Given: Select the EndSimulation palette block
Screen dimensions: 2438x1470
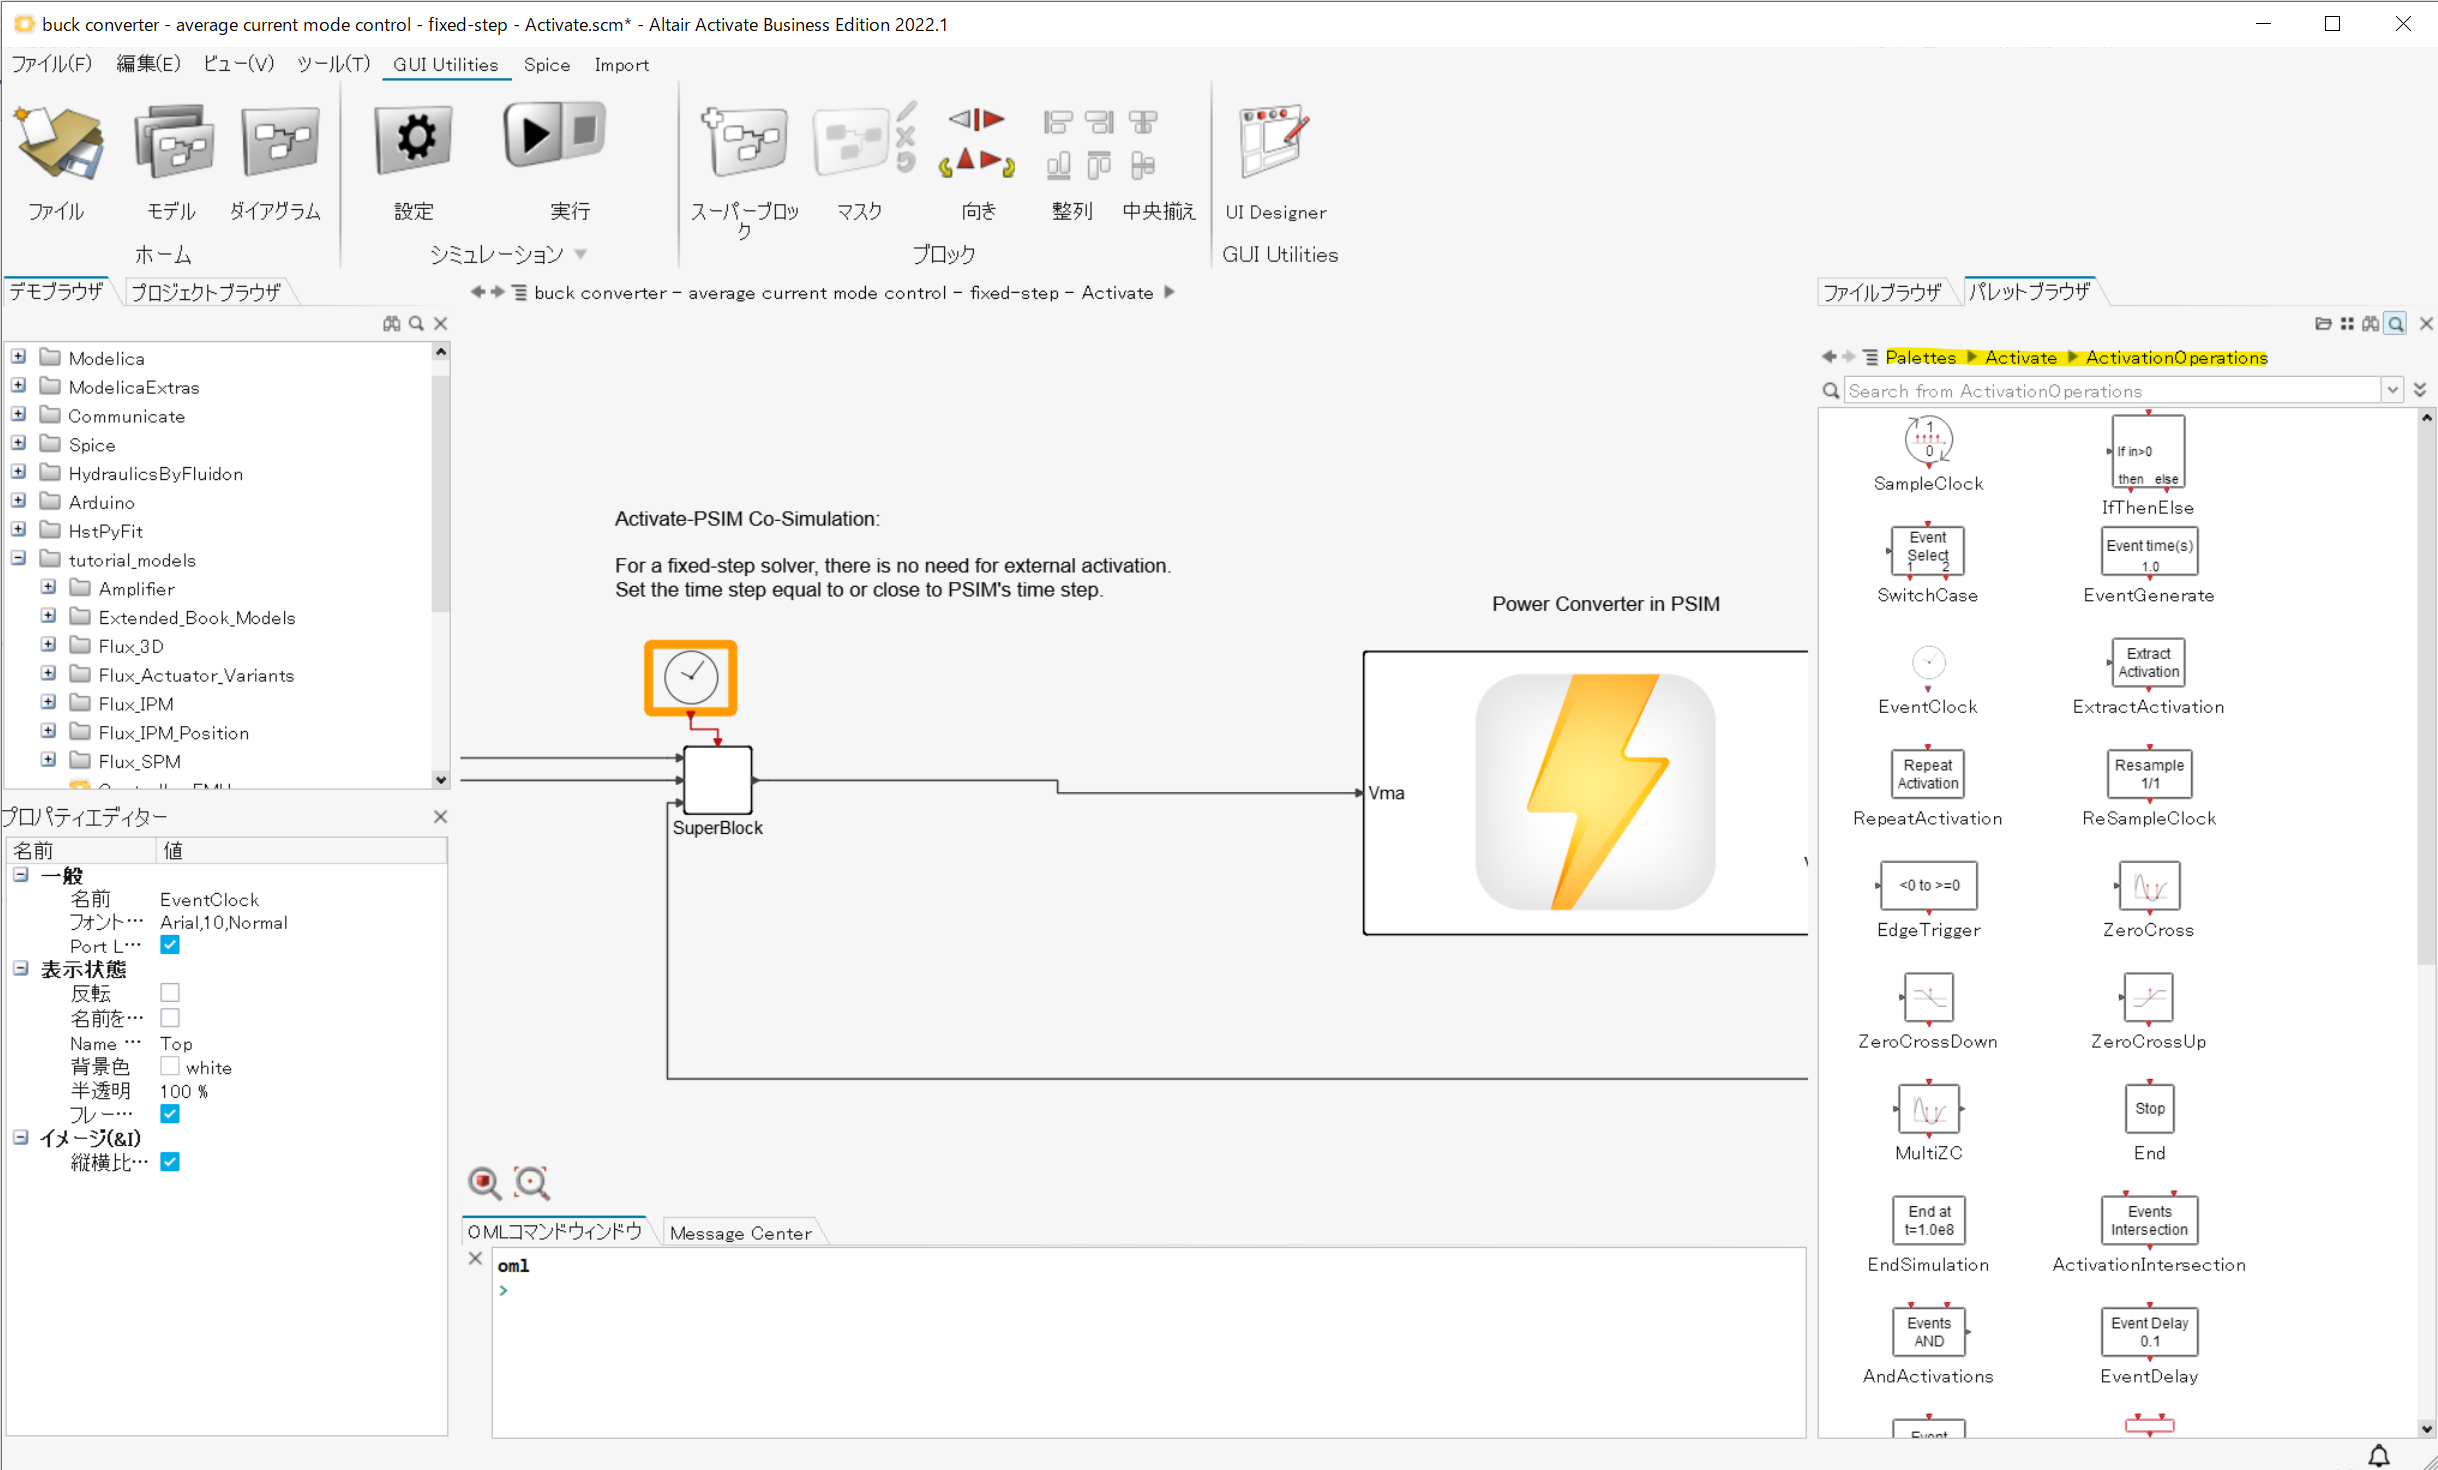Looking at the screenshot, I should click(x=1927, y=1220).
